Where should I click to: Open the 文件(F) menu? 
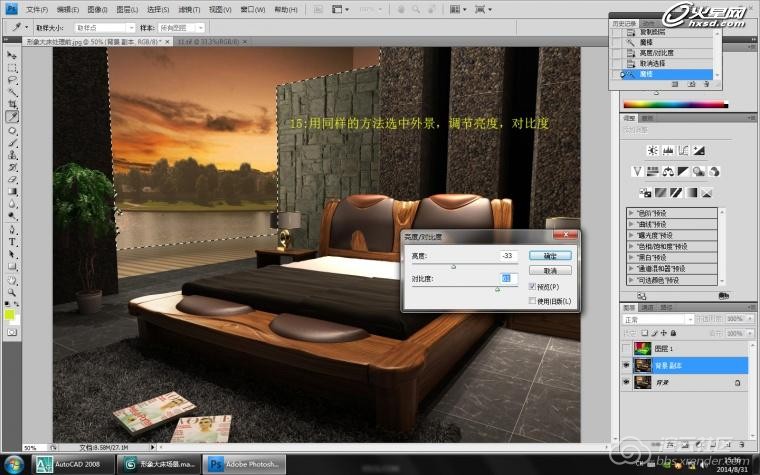click(37, 9)
